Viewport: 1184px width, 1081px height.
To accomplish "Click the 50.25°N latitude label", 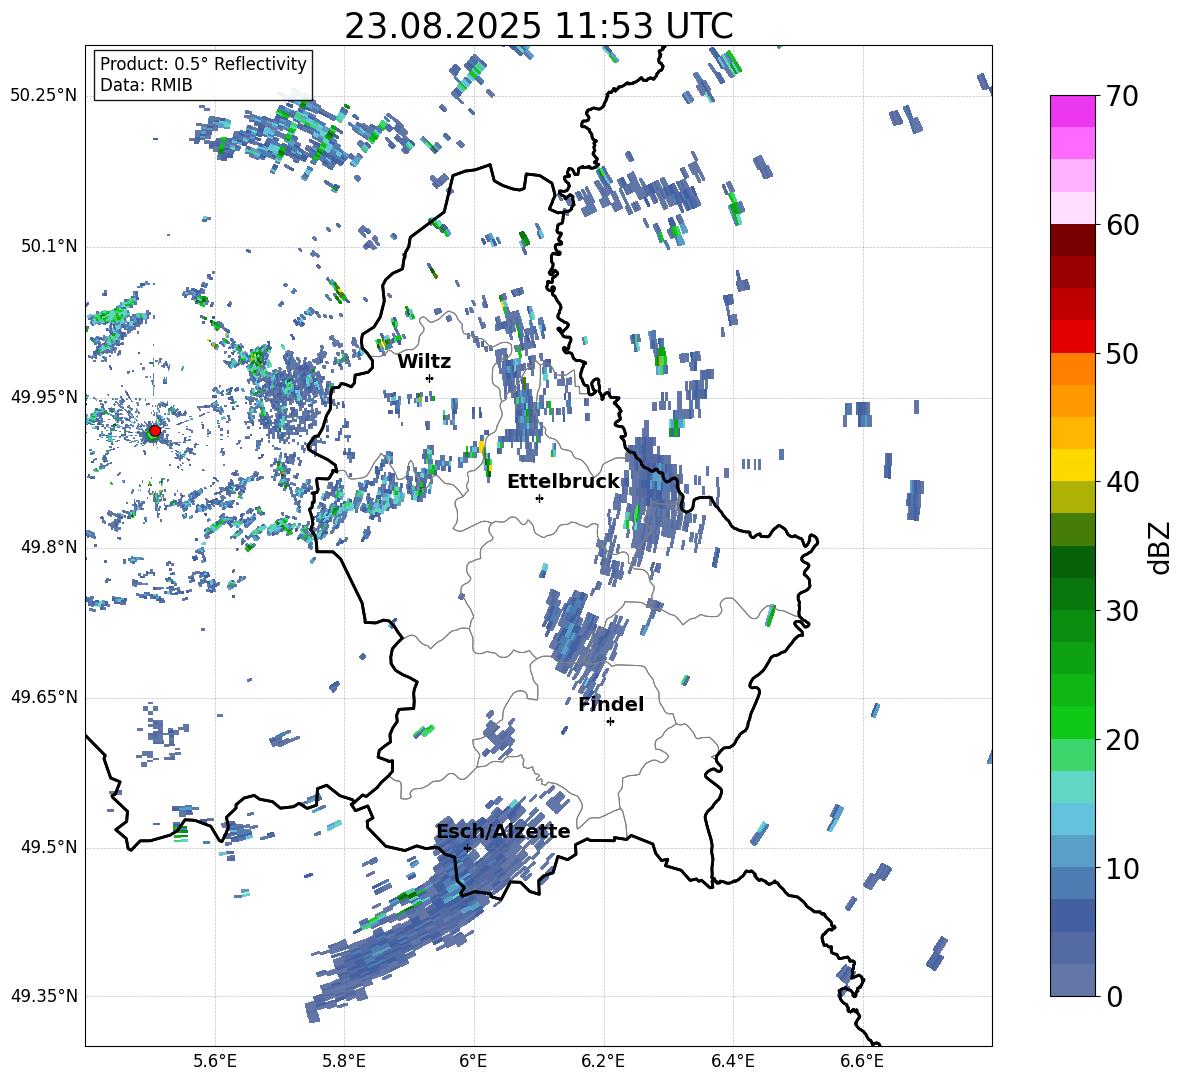I will pyautogui.click(x=44, y=96).
